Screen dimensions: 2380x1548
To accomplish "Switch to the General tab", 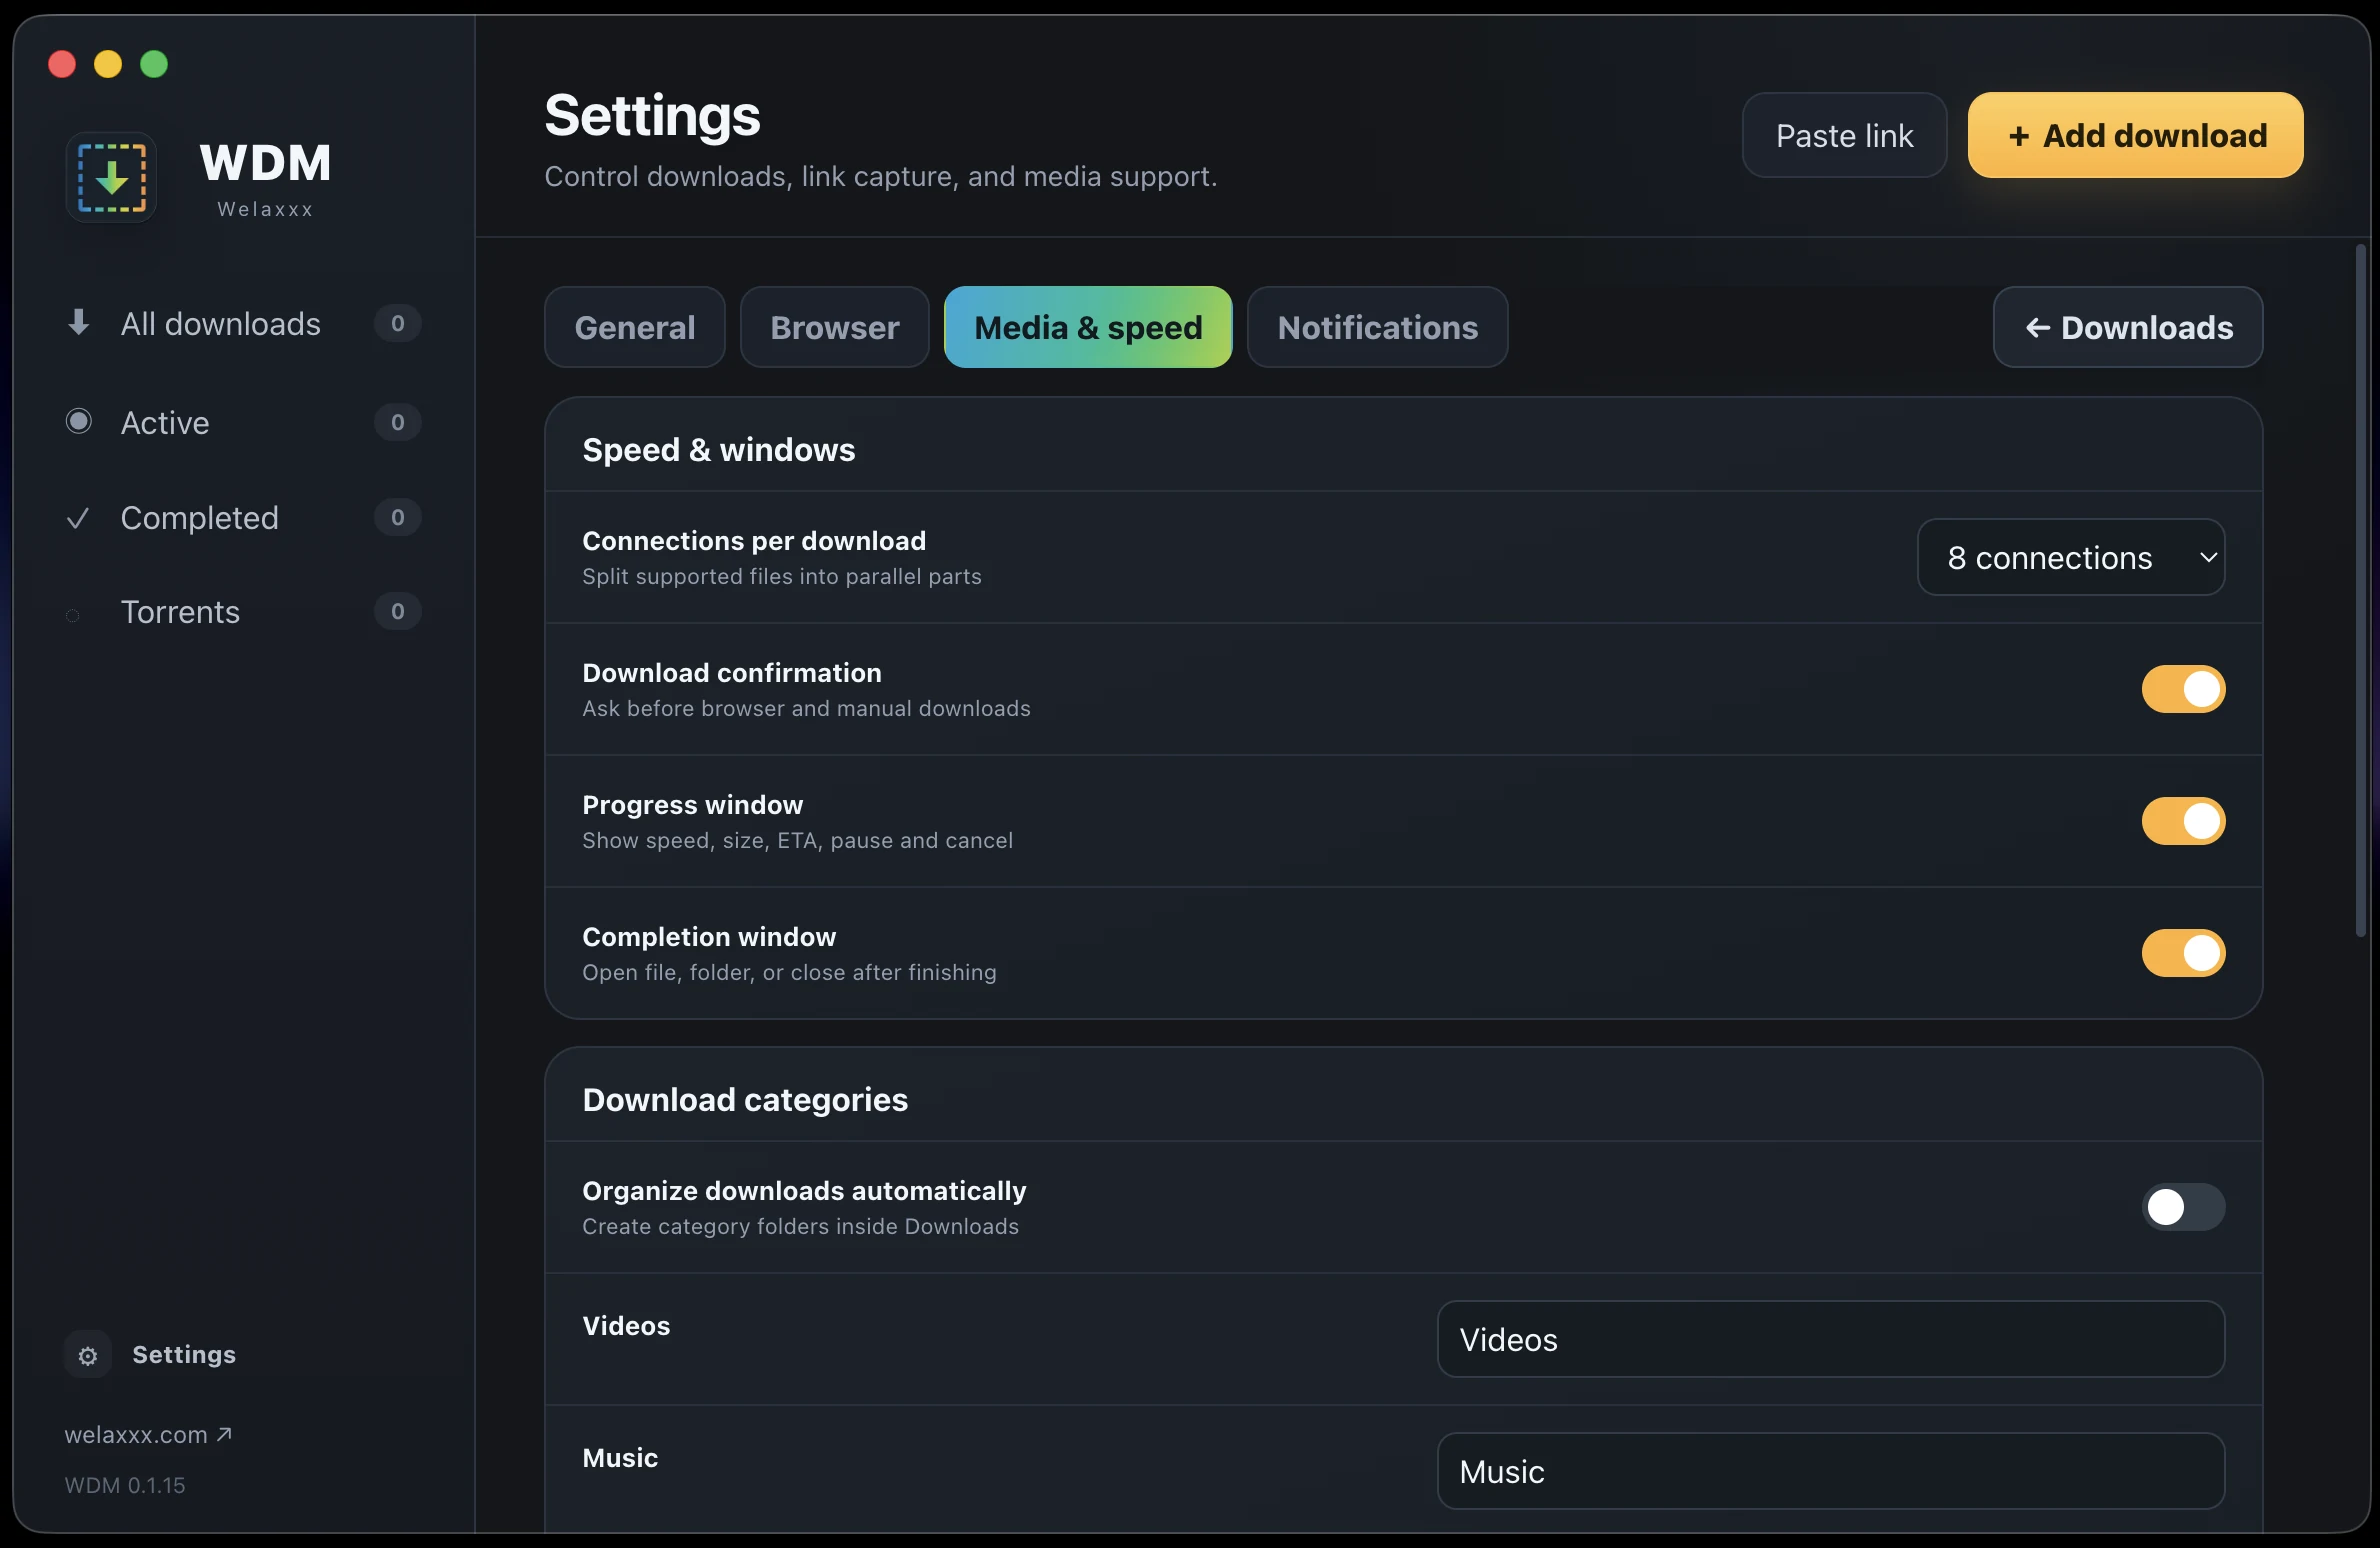I will 635,327.
